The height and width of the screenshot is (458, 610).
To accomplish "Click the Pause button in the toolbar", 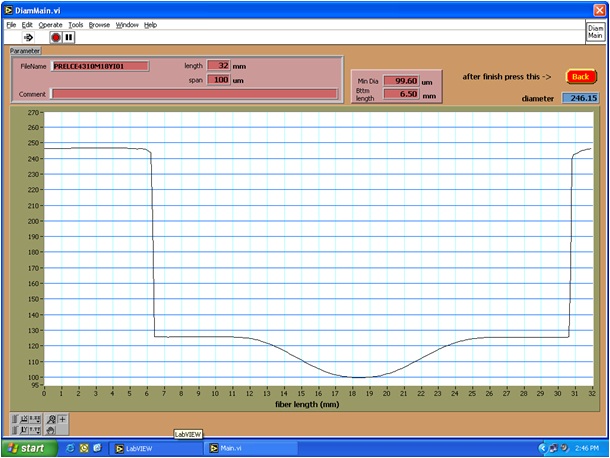I will tap(69, 37).
